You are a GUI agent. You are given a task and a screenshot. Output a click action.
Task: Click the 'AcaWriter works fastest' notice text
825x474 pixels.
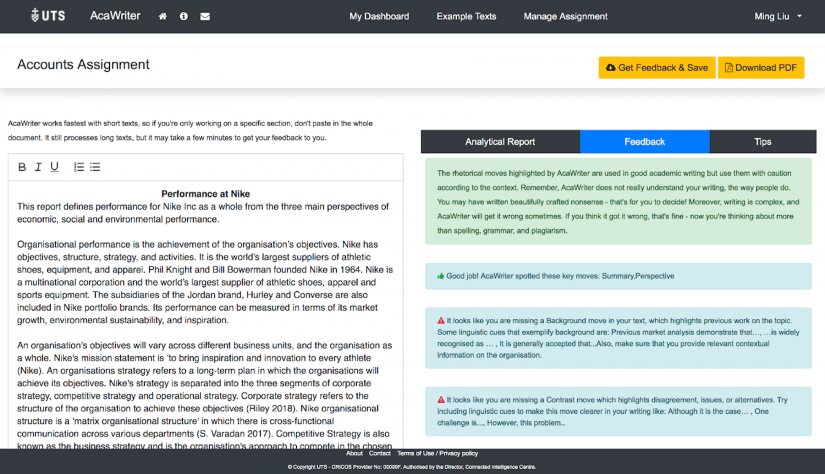pos(190,130)
